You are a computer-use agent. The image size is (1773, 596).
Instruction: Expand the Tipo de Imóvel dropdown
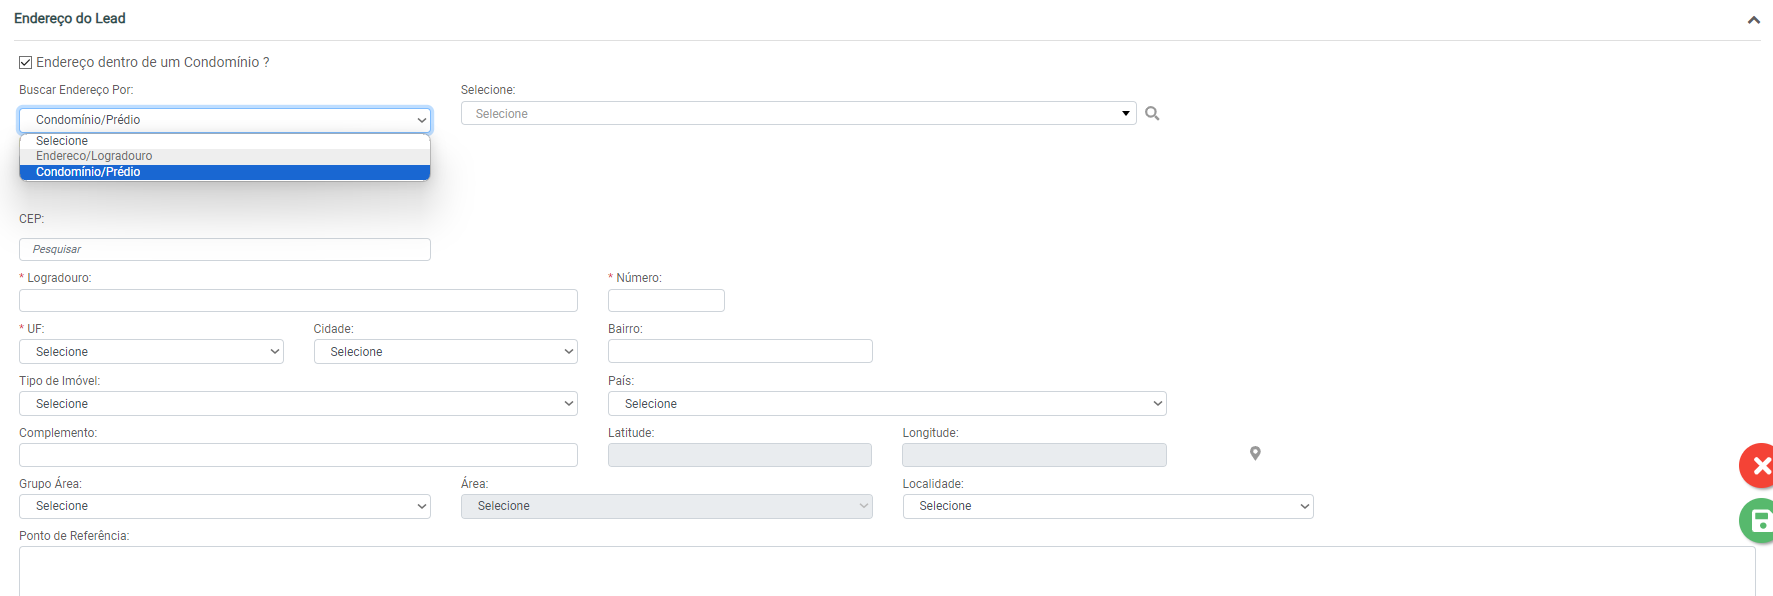pyautogui.click(x=298, y=404)
